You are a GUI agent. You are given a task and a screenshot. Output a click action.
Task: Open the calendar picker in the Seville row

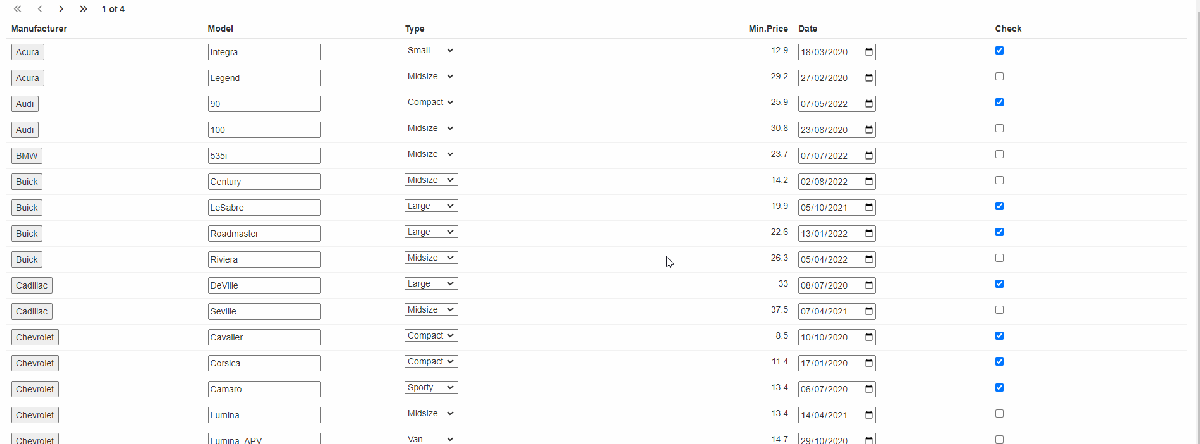[x=868, y=311]
